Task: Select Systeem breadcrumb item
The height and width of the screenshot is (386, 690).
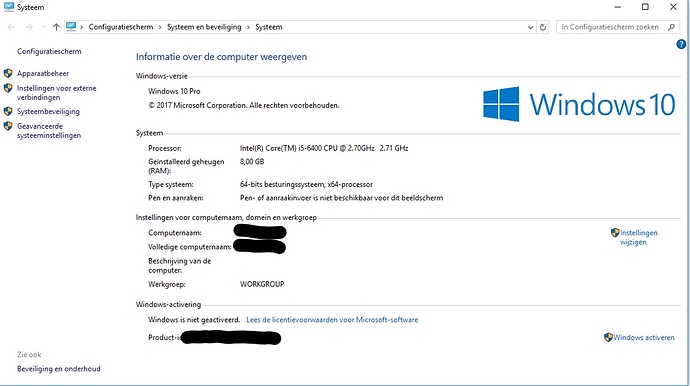Action: tap(269, 27)
